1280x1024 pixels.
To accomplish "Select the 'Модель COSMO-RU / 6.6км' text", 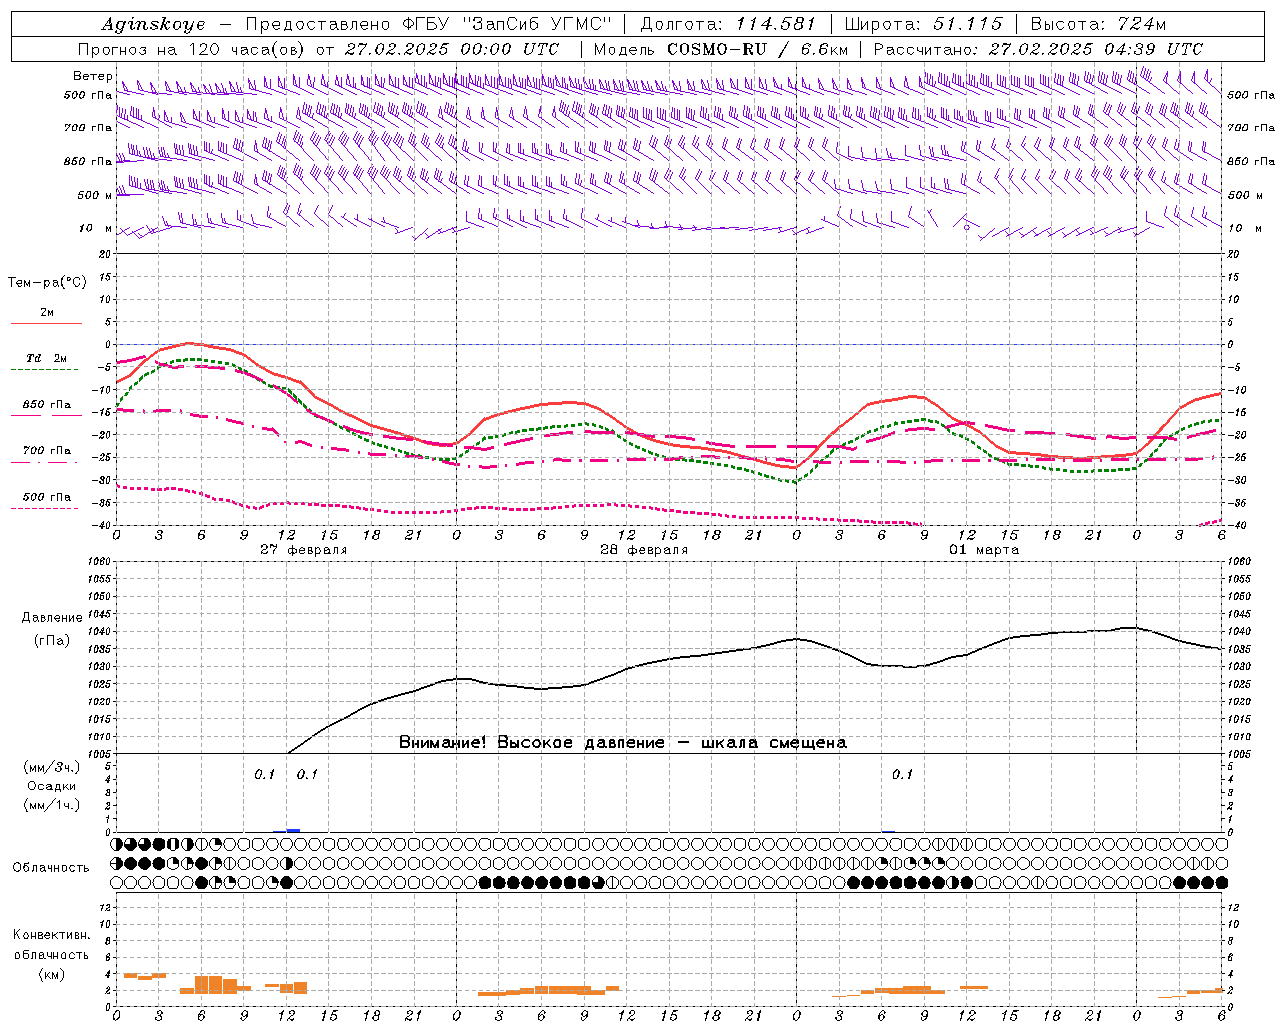I will point(721,49).
